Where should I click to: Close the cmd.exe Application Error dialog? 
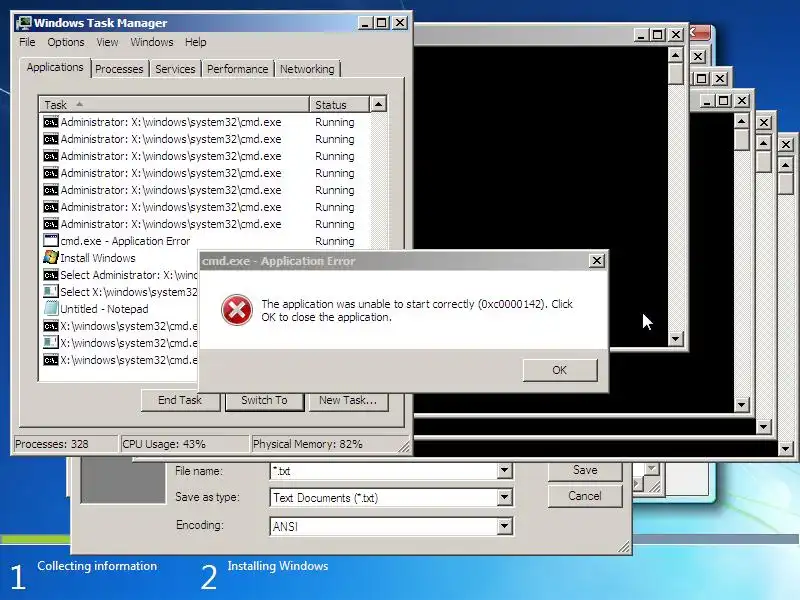pyautogui.click(x=596, y=261)
